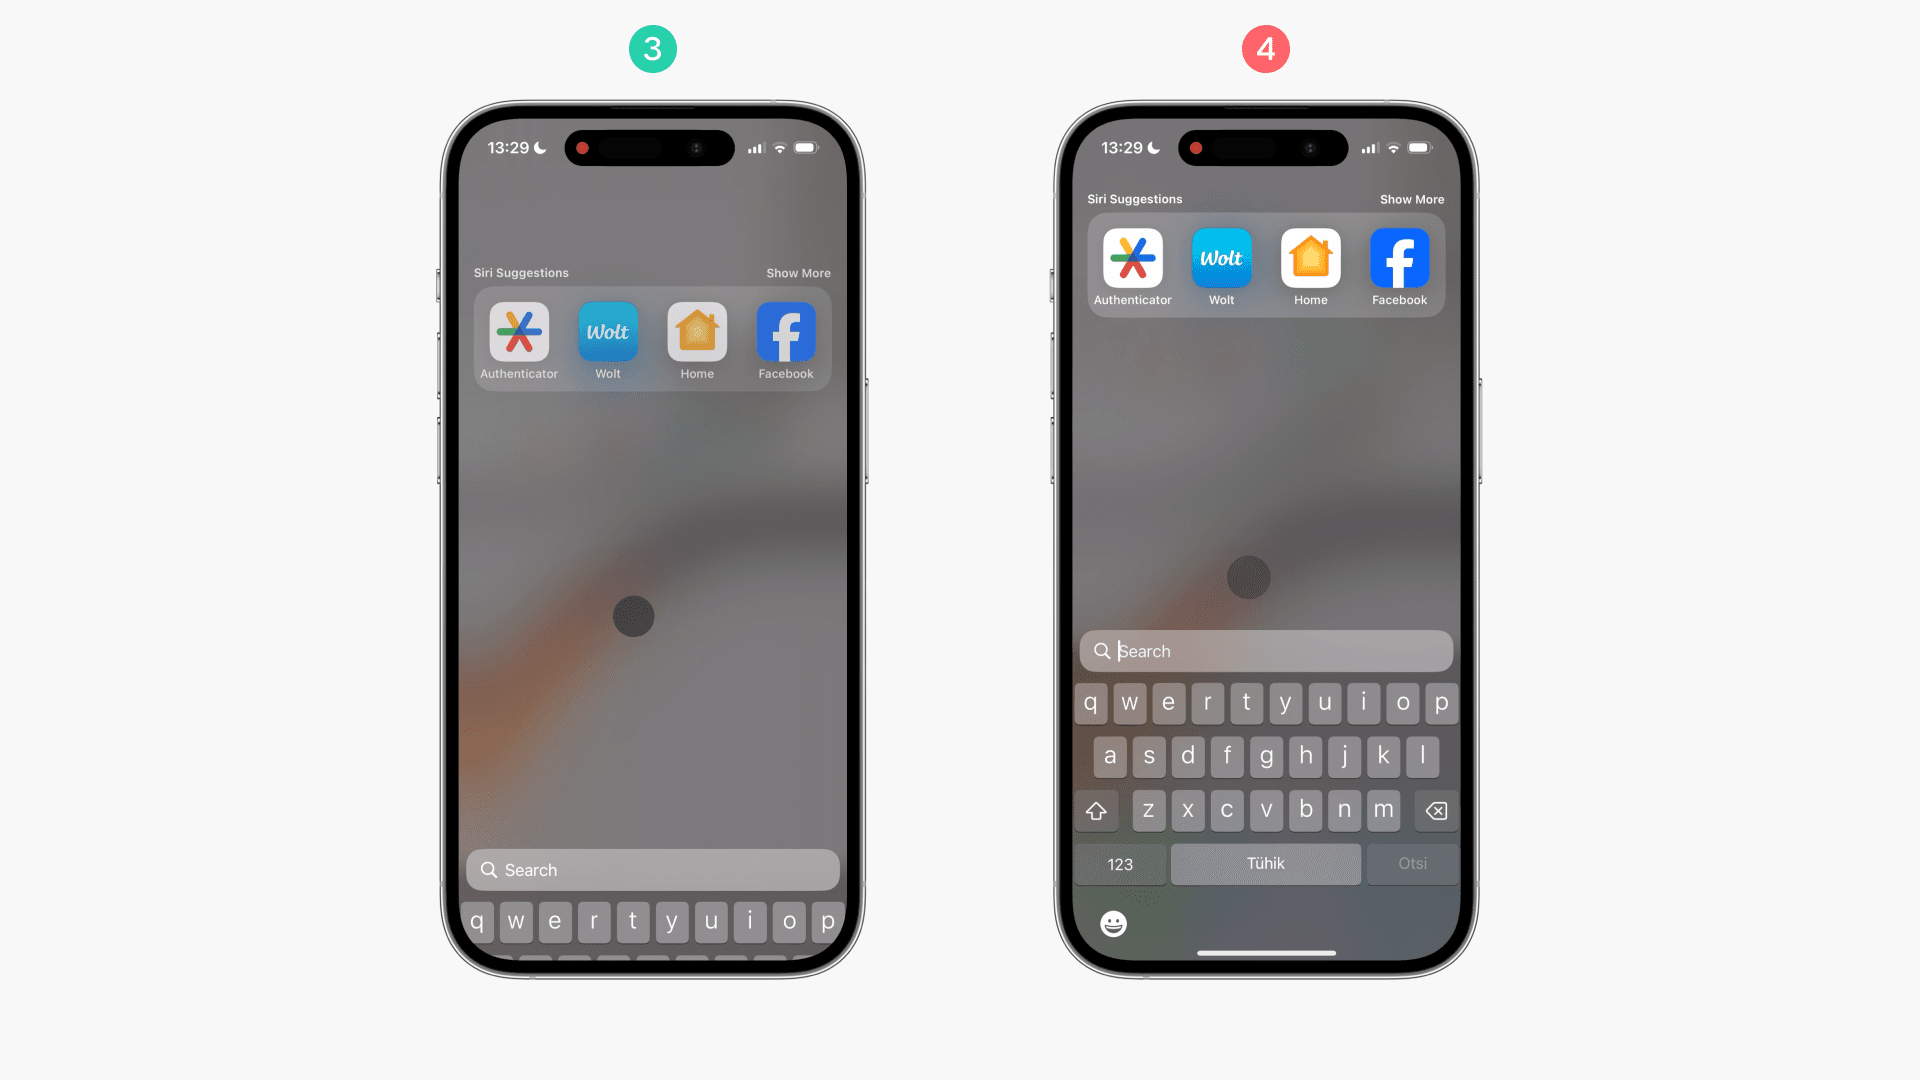Open the Home app

click(x=696, y=331)
